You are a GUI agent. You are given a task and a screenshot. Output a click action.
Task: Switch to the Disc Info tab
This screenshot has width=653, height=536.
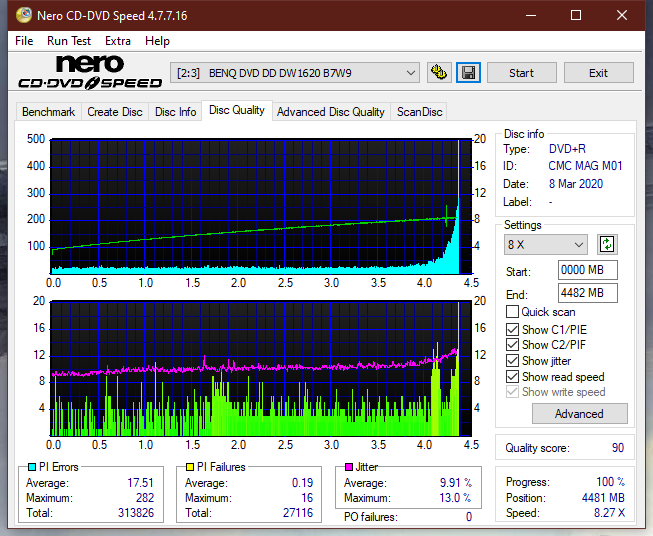(x=175, y=112)
